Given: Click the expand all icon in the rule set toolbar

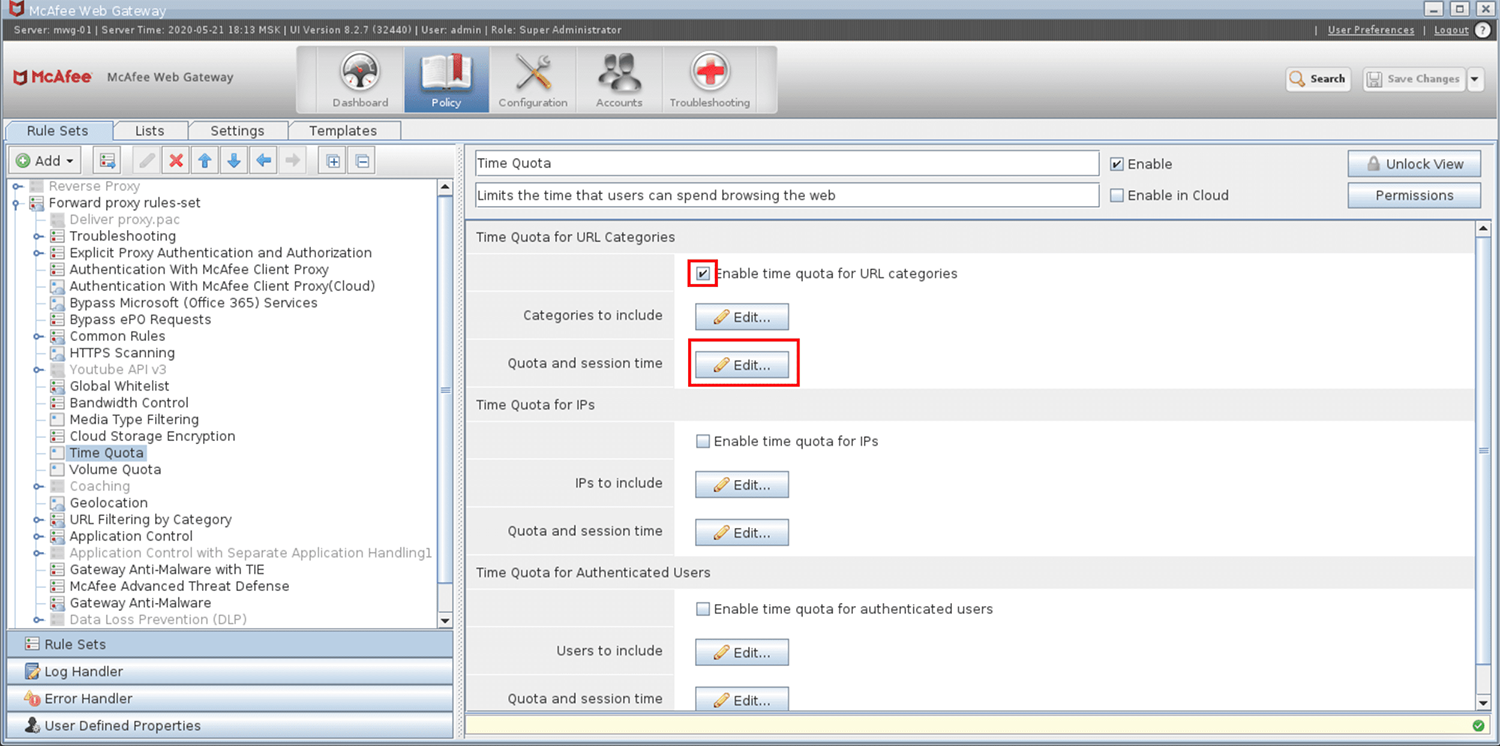Looking at the screenshot, I should tap(333, 161).
